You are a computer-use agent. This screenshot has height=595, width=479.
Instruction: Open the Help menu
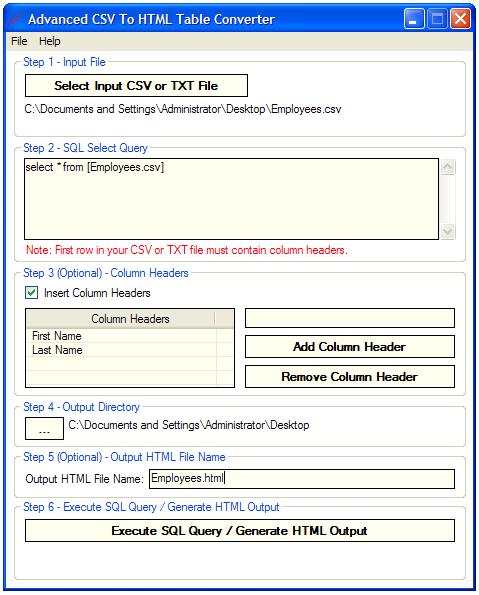point(50,41)
